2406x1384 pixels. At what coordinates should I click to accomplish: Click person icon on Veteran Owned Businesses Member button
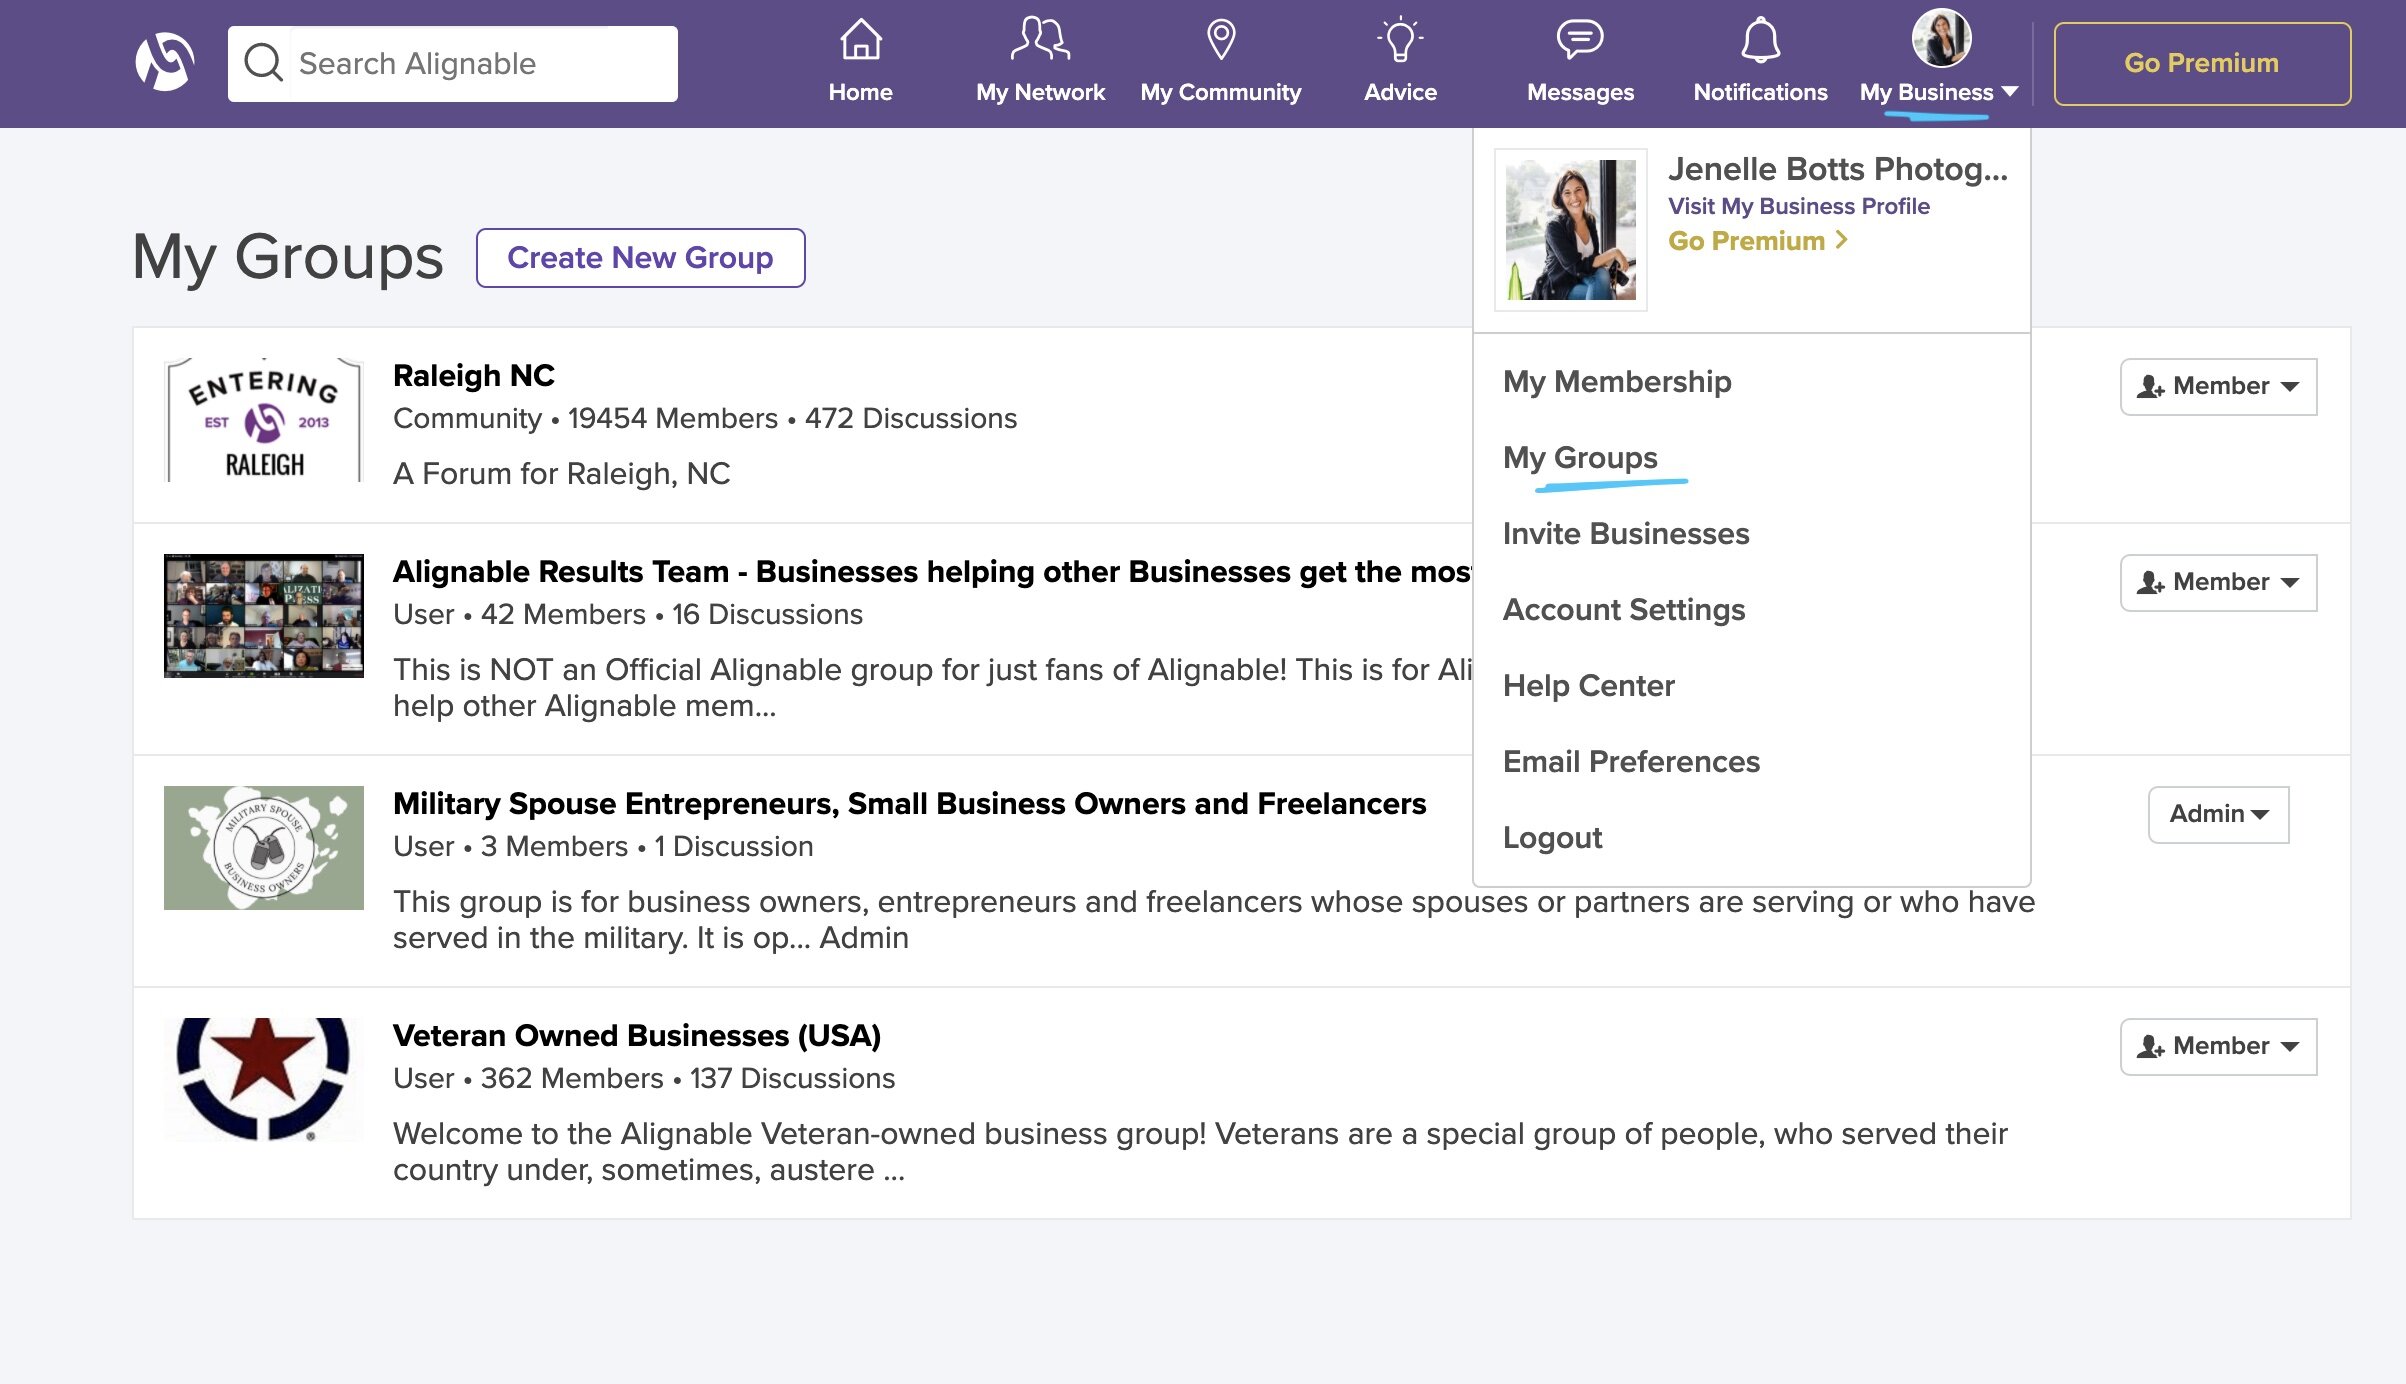(2150, 1046)
